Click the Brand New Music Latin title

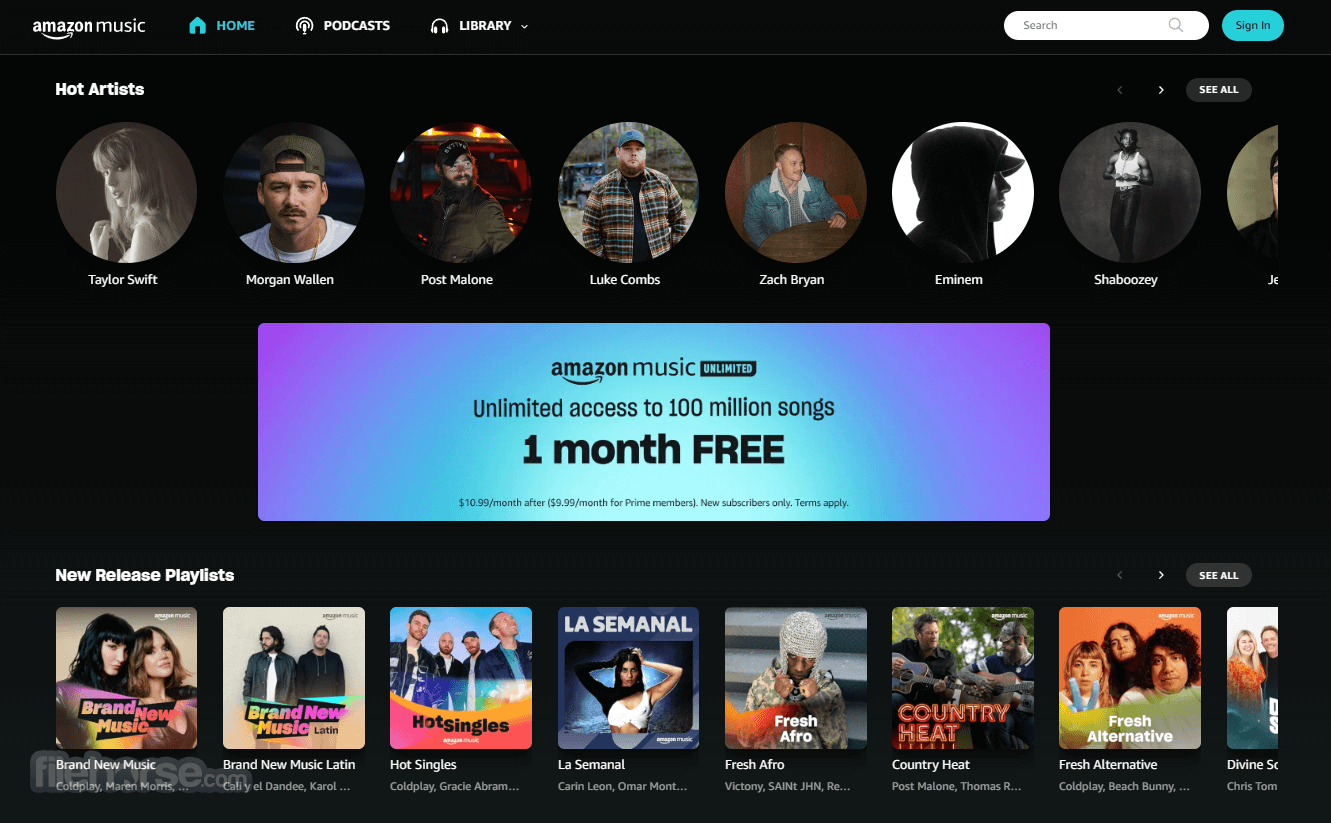[x=289, y=765]
